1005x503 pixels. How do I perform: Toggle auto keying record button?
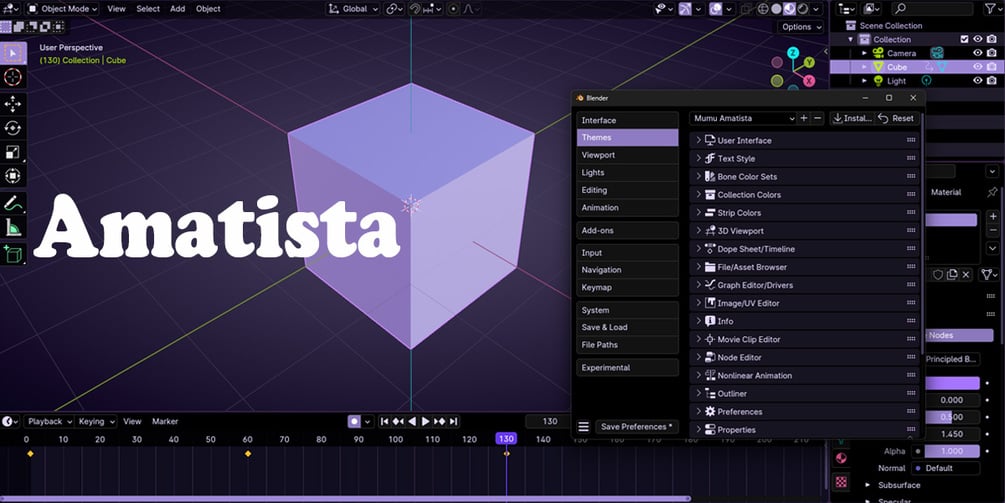354,421
